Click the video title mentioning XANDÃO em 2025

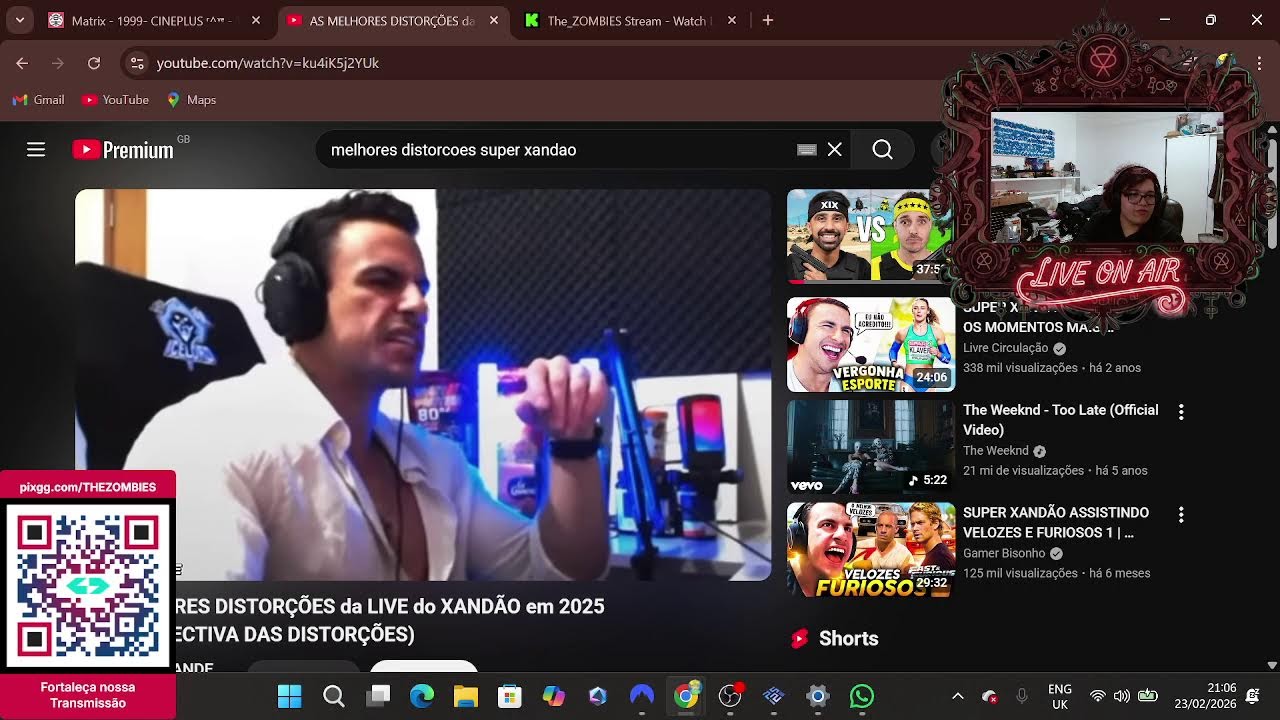[x=390, y=620]
